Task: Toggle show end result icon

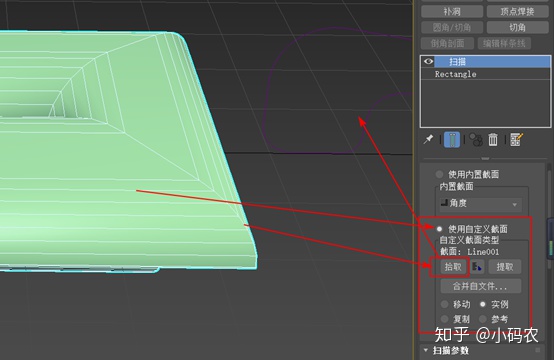Action: (452, 140)
